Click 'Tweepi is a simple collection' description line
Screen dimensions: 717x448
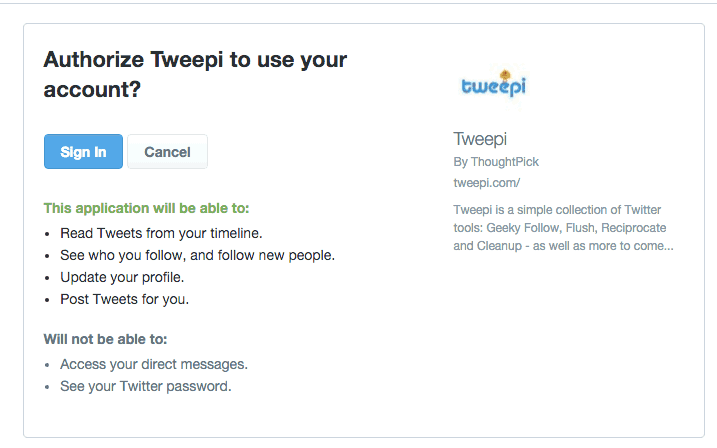pyautogui.click(x=557, y=210)
